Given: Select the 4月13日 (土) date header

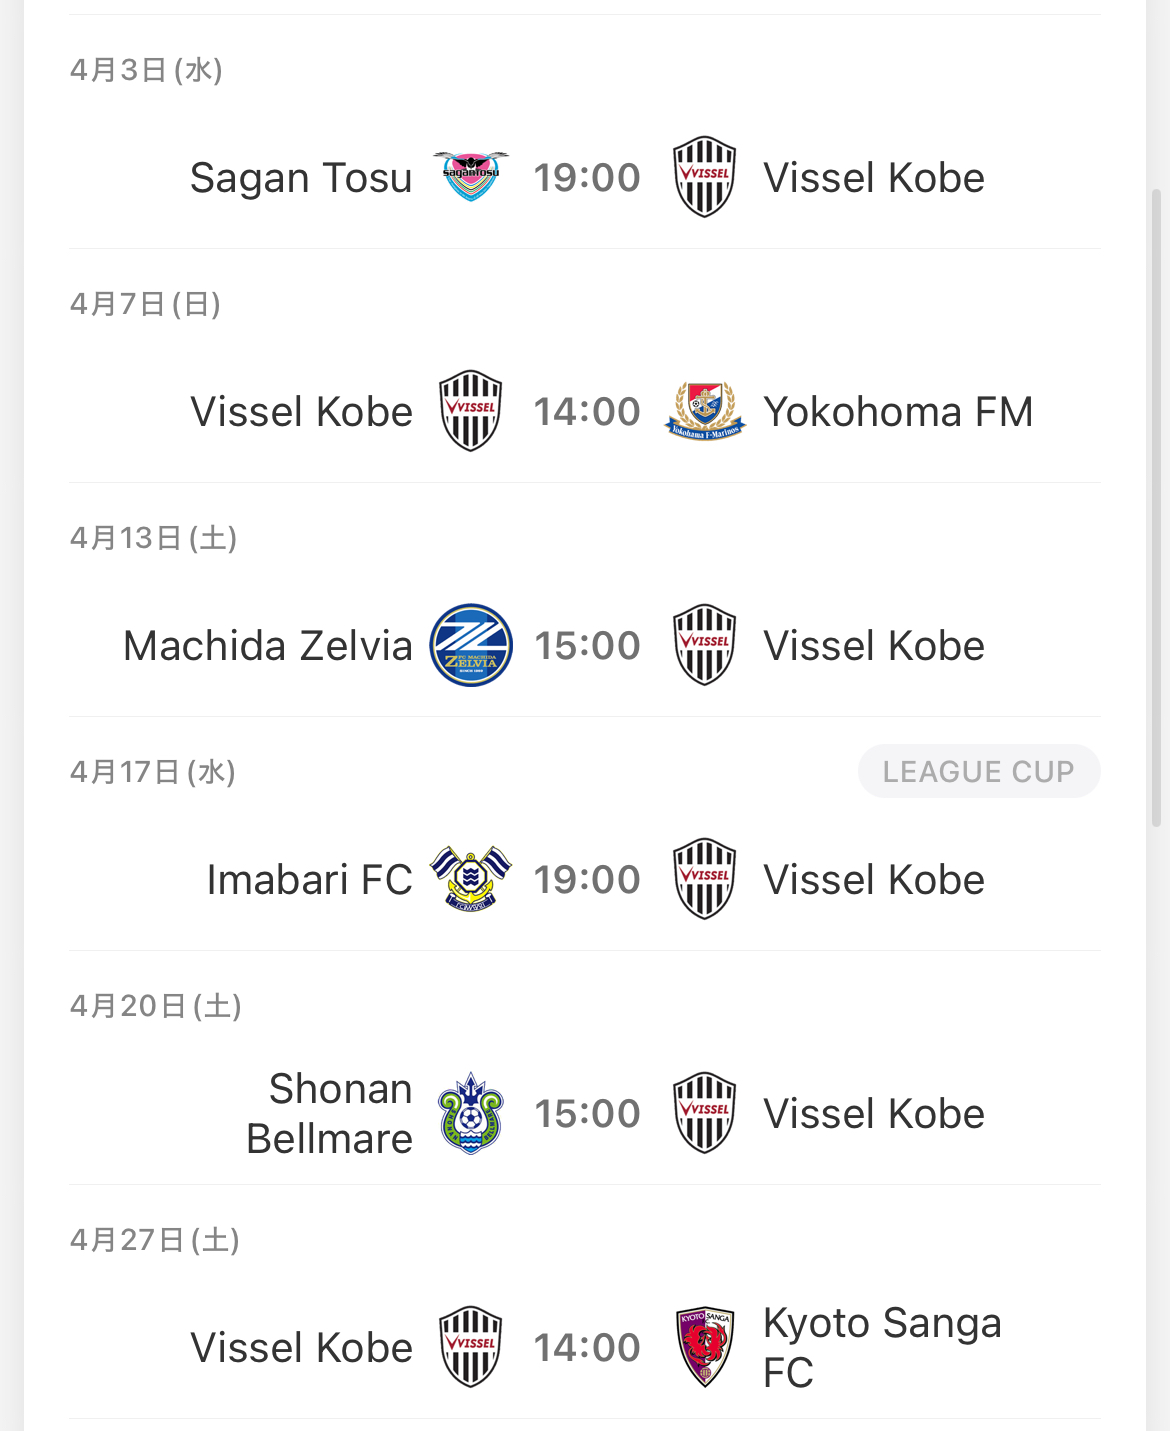Looking at the screenshot, I should point(154,538).
